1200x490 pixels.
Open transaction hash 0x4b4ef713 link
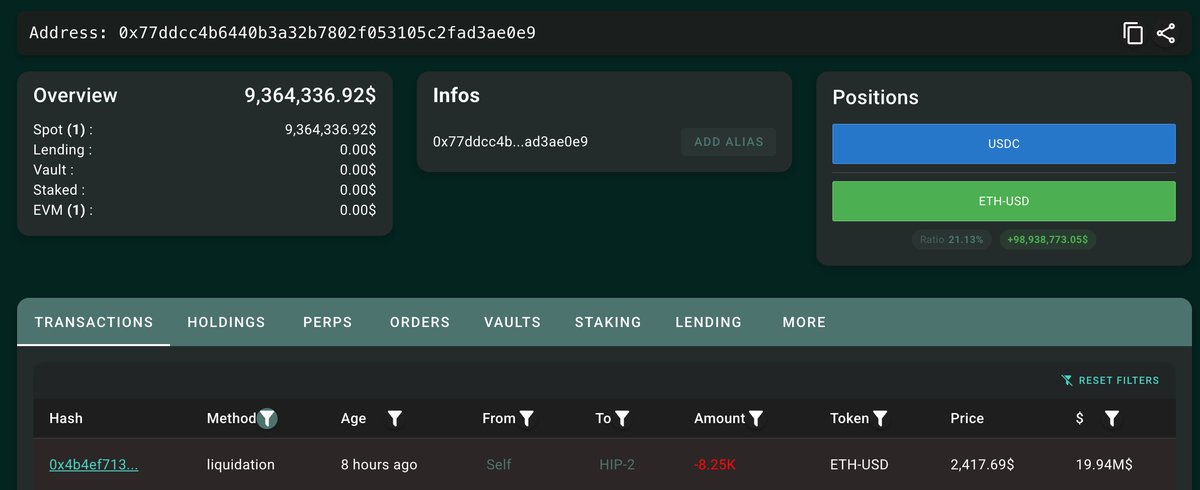pos(93,465)
